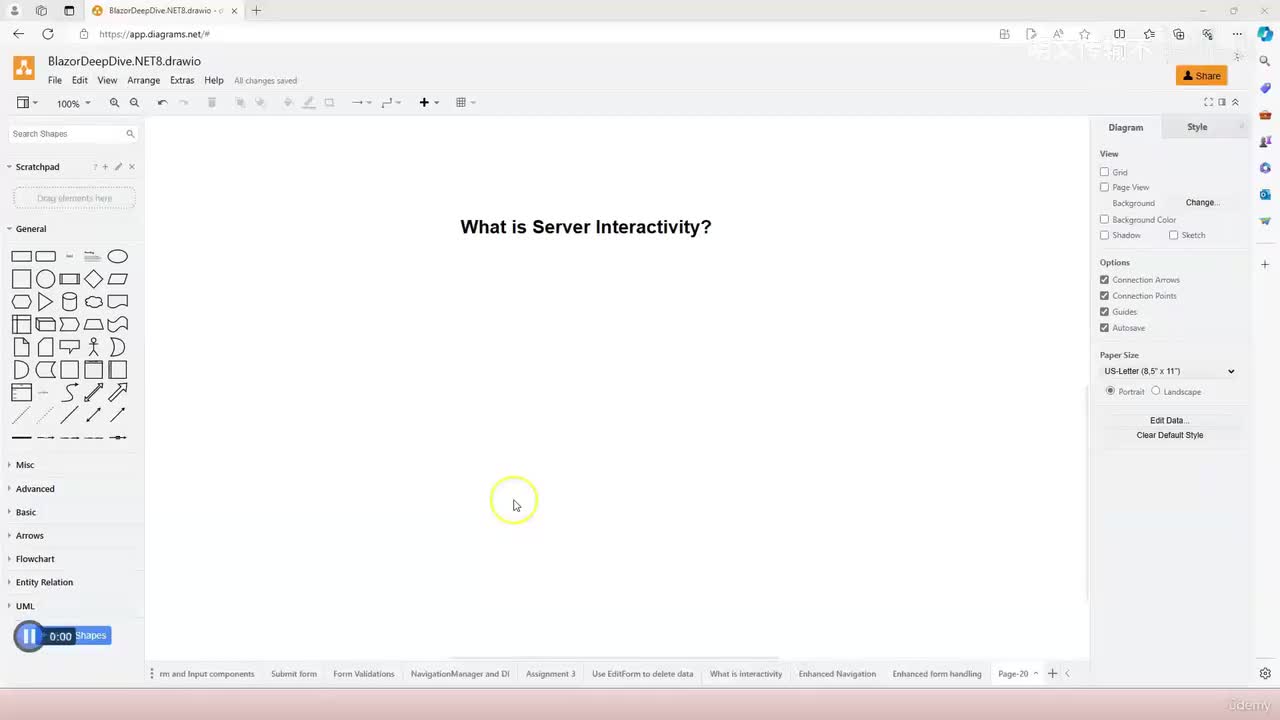Disable the Guides checkbox
This screenshot has height=720, width=1280.
pos(1104,312)
